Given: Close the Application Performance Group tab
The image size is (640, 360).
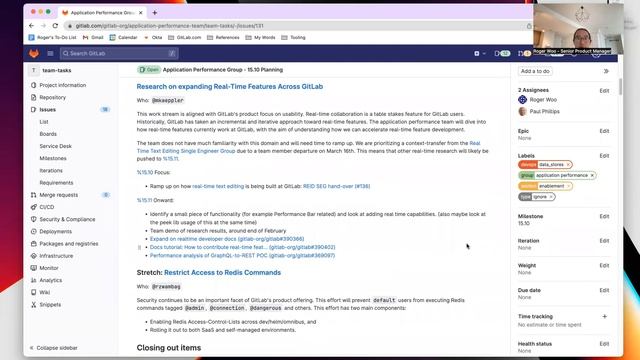Looking at the screenshot, I should pyautogui.click(x=141, y=13).
